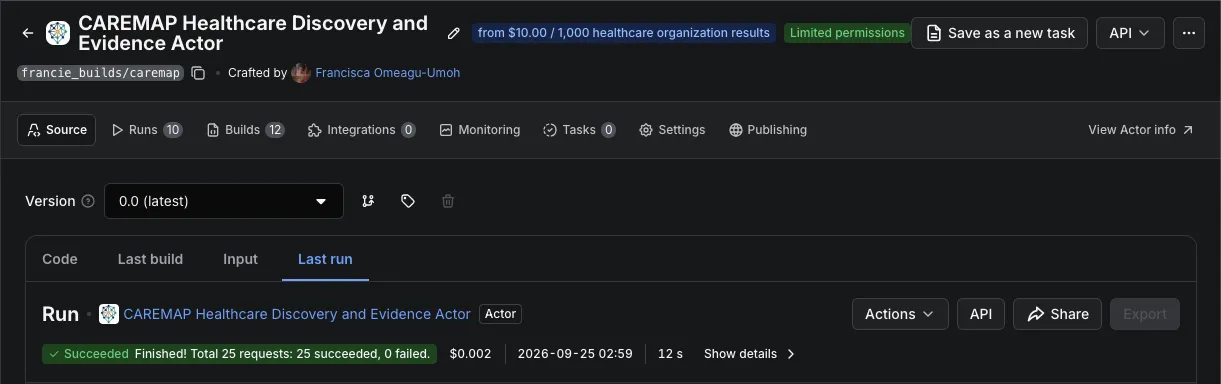Click the Version help question icon
Image resolution: width=1221 pixels, height=384 pixels.
(x=88, y=201)
